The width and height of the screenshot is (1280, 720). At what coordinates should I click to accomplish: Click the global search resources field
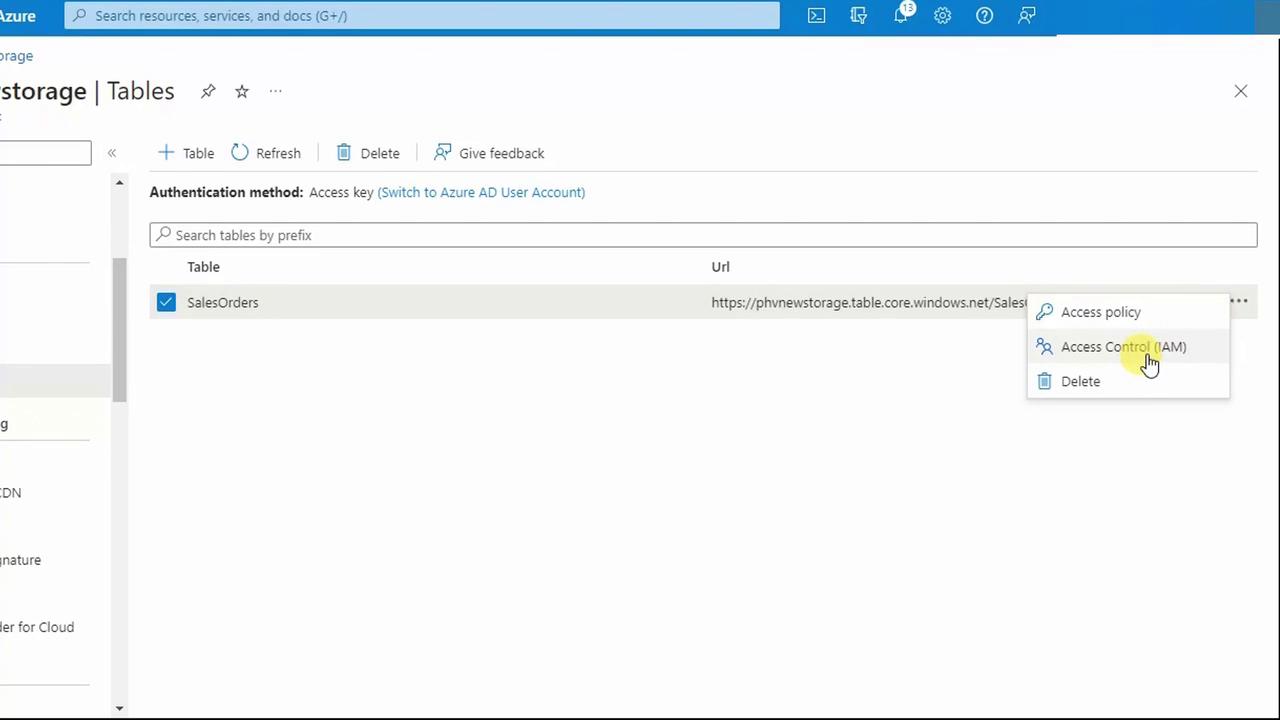point(422,15)
